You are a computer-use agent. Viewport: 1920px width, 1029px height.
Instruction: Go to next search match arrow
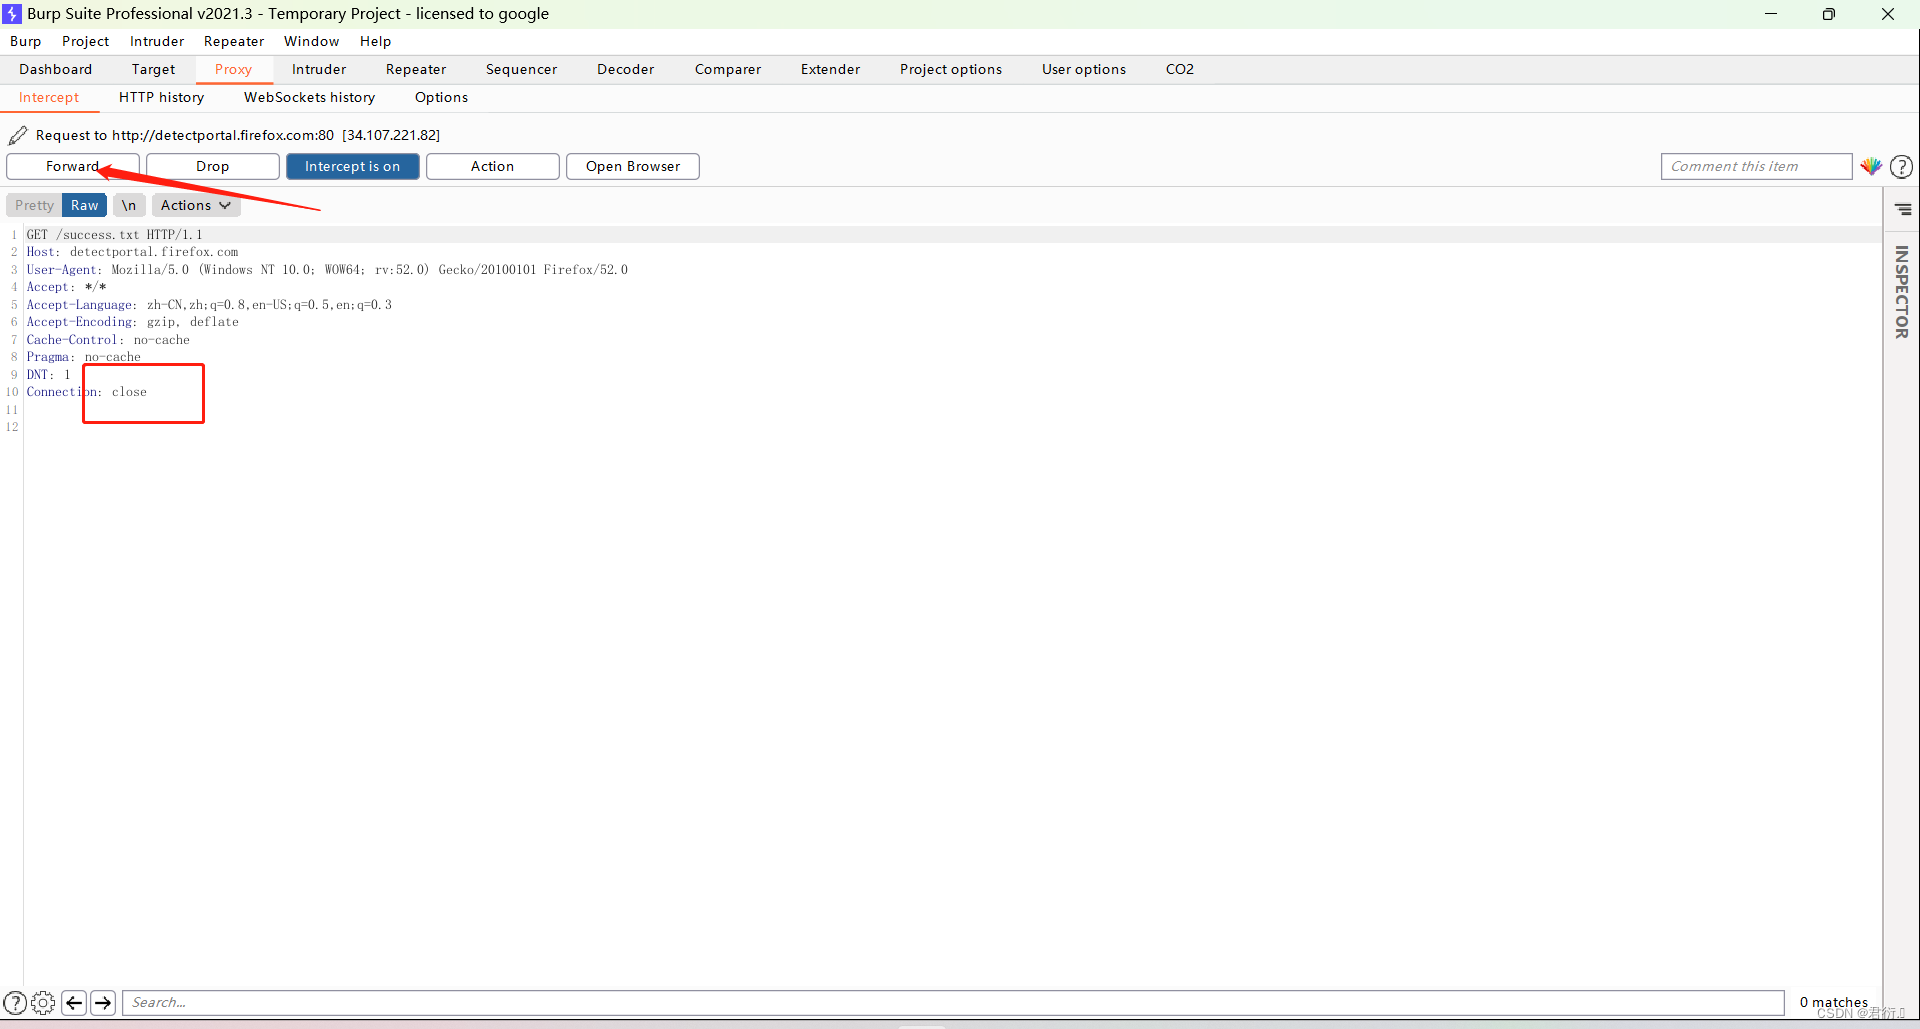103,1002
